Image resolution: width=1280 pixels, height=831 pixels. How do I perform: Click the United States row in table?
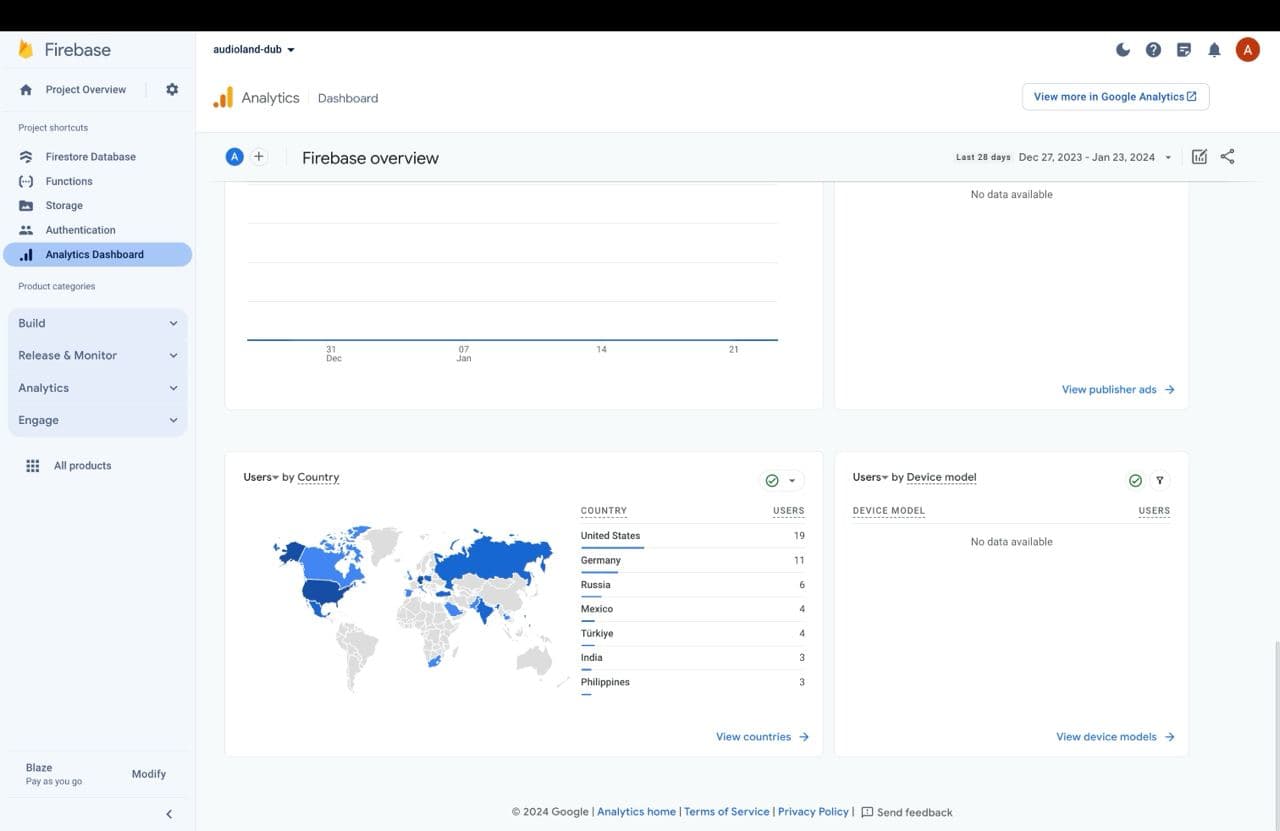692,536
